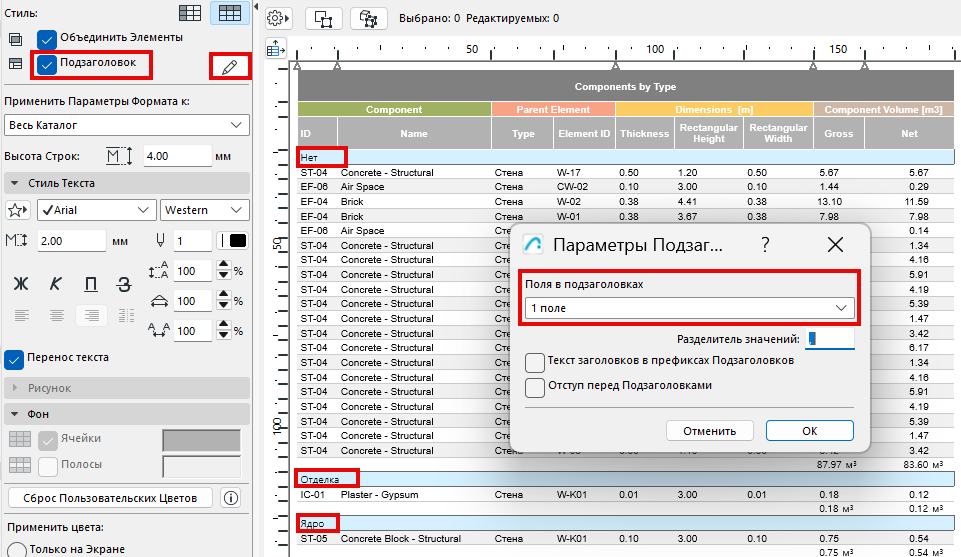The width and height of the screenshot is (961, 557).
Task: Click the pencil edit icon beside Подзаголовок
Action: pos(230,67)
